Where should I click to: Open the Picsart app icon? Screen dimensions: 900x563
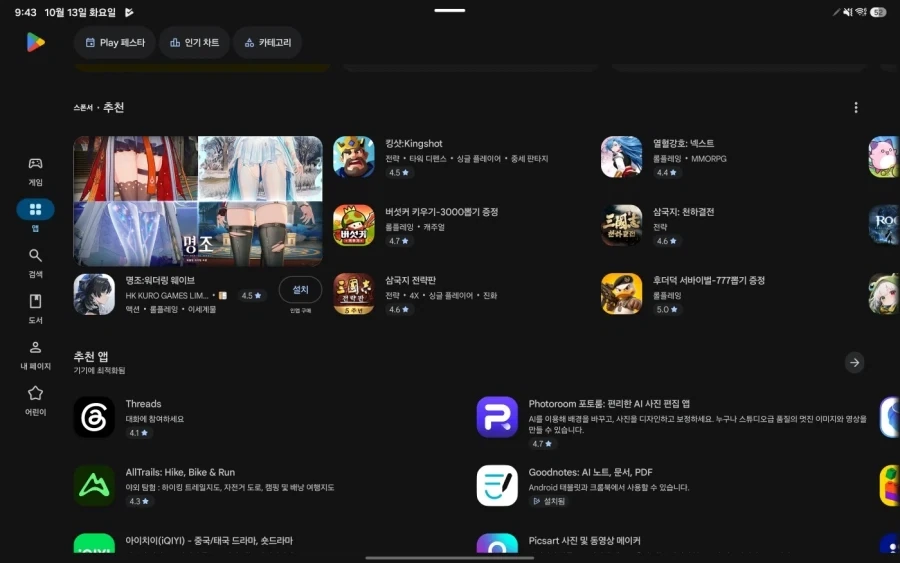[x=497, y=543]
